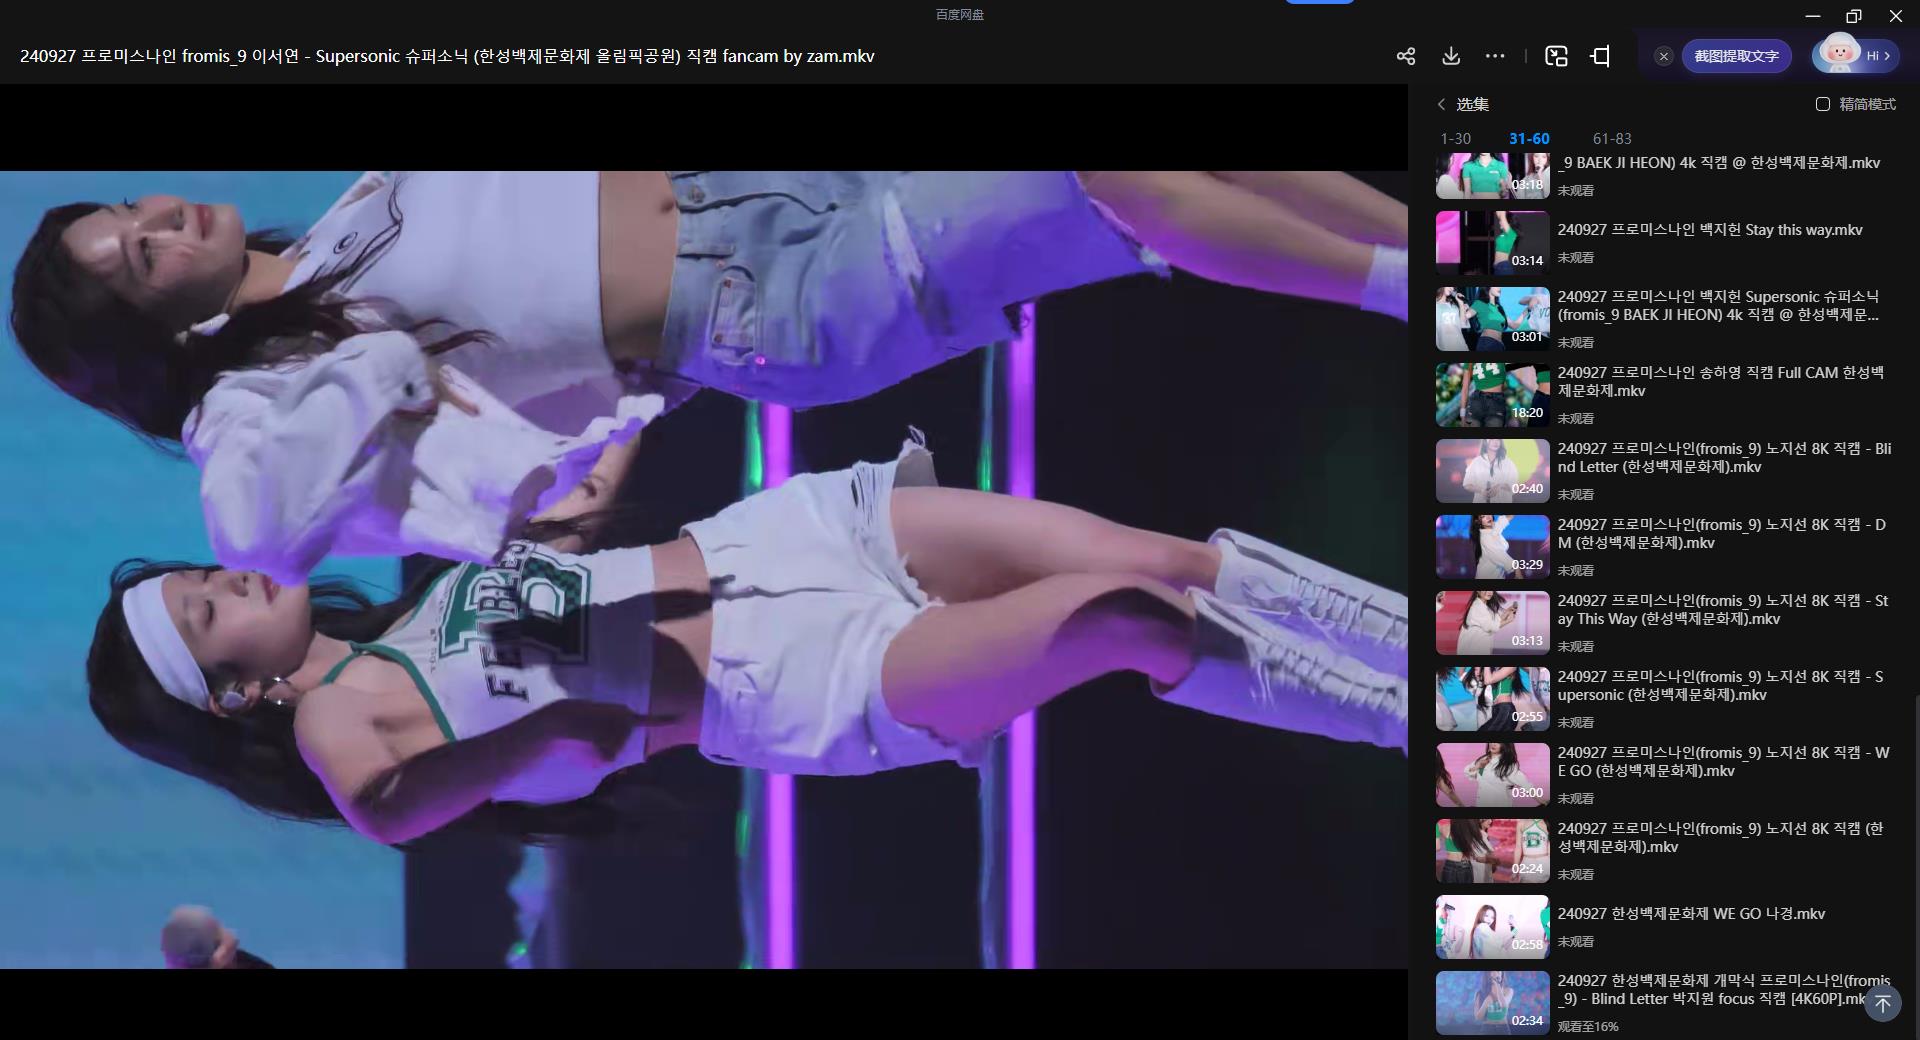Restore down the application window
This screenshot has height=1040, width=1920.
pyautogui.click(x=1853, y=16)
